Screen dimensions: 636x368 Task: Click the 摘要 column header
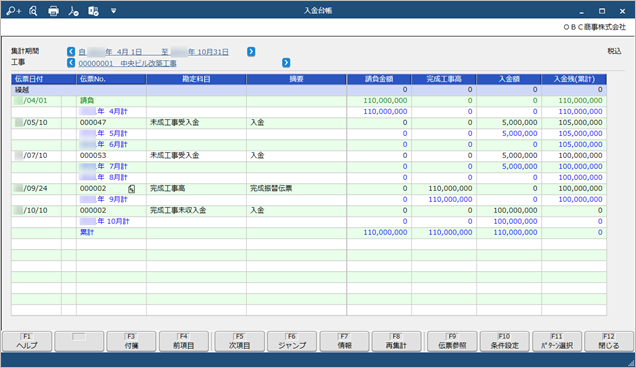click(297, 79)
